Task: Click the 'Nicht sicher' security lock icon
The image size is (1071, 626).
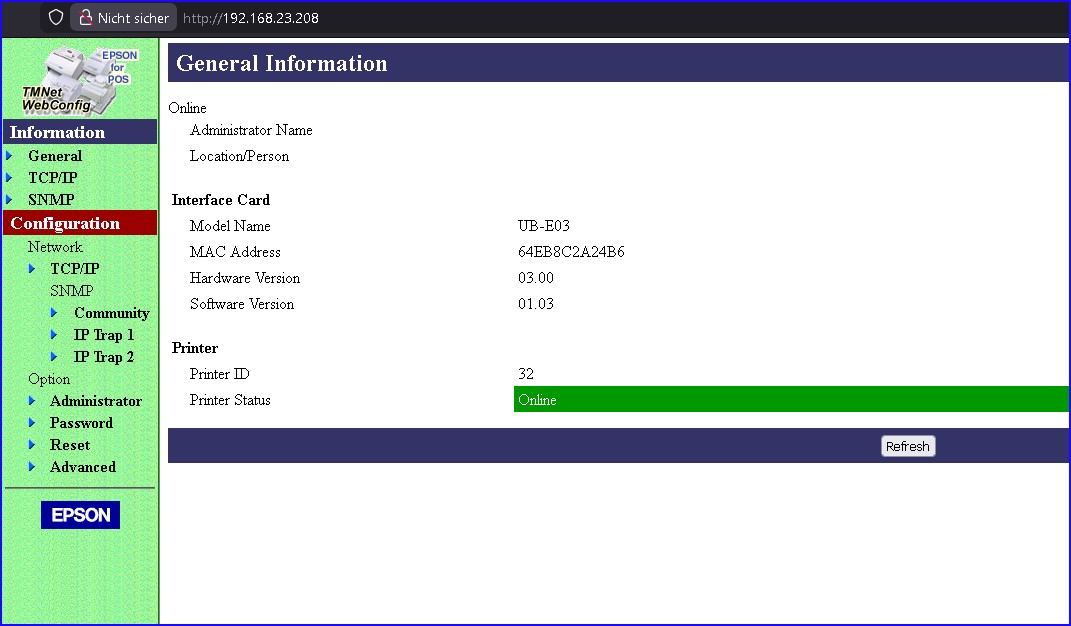Action: pyautogui.click(x=86, y=18)
